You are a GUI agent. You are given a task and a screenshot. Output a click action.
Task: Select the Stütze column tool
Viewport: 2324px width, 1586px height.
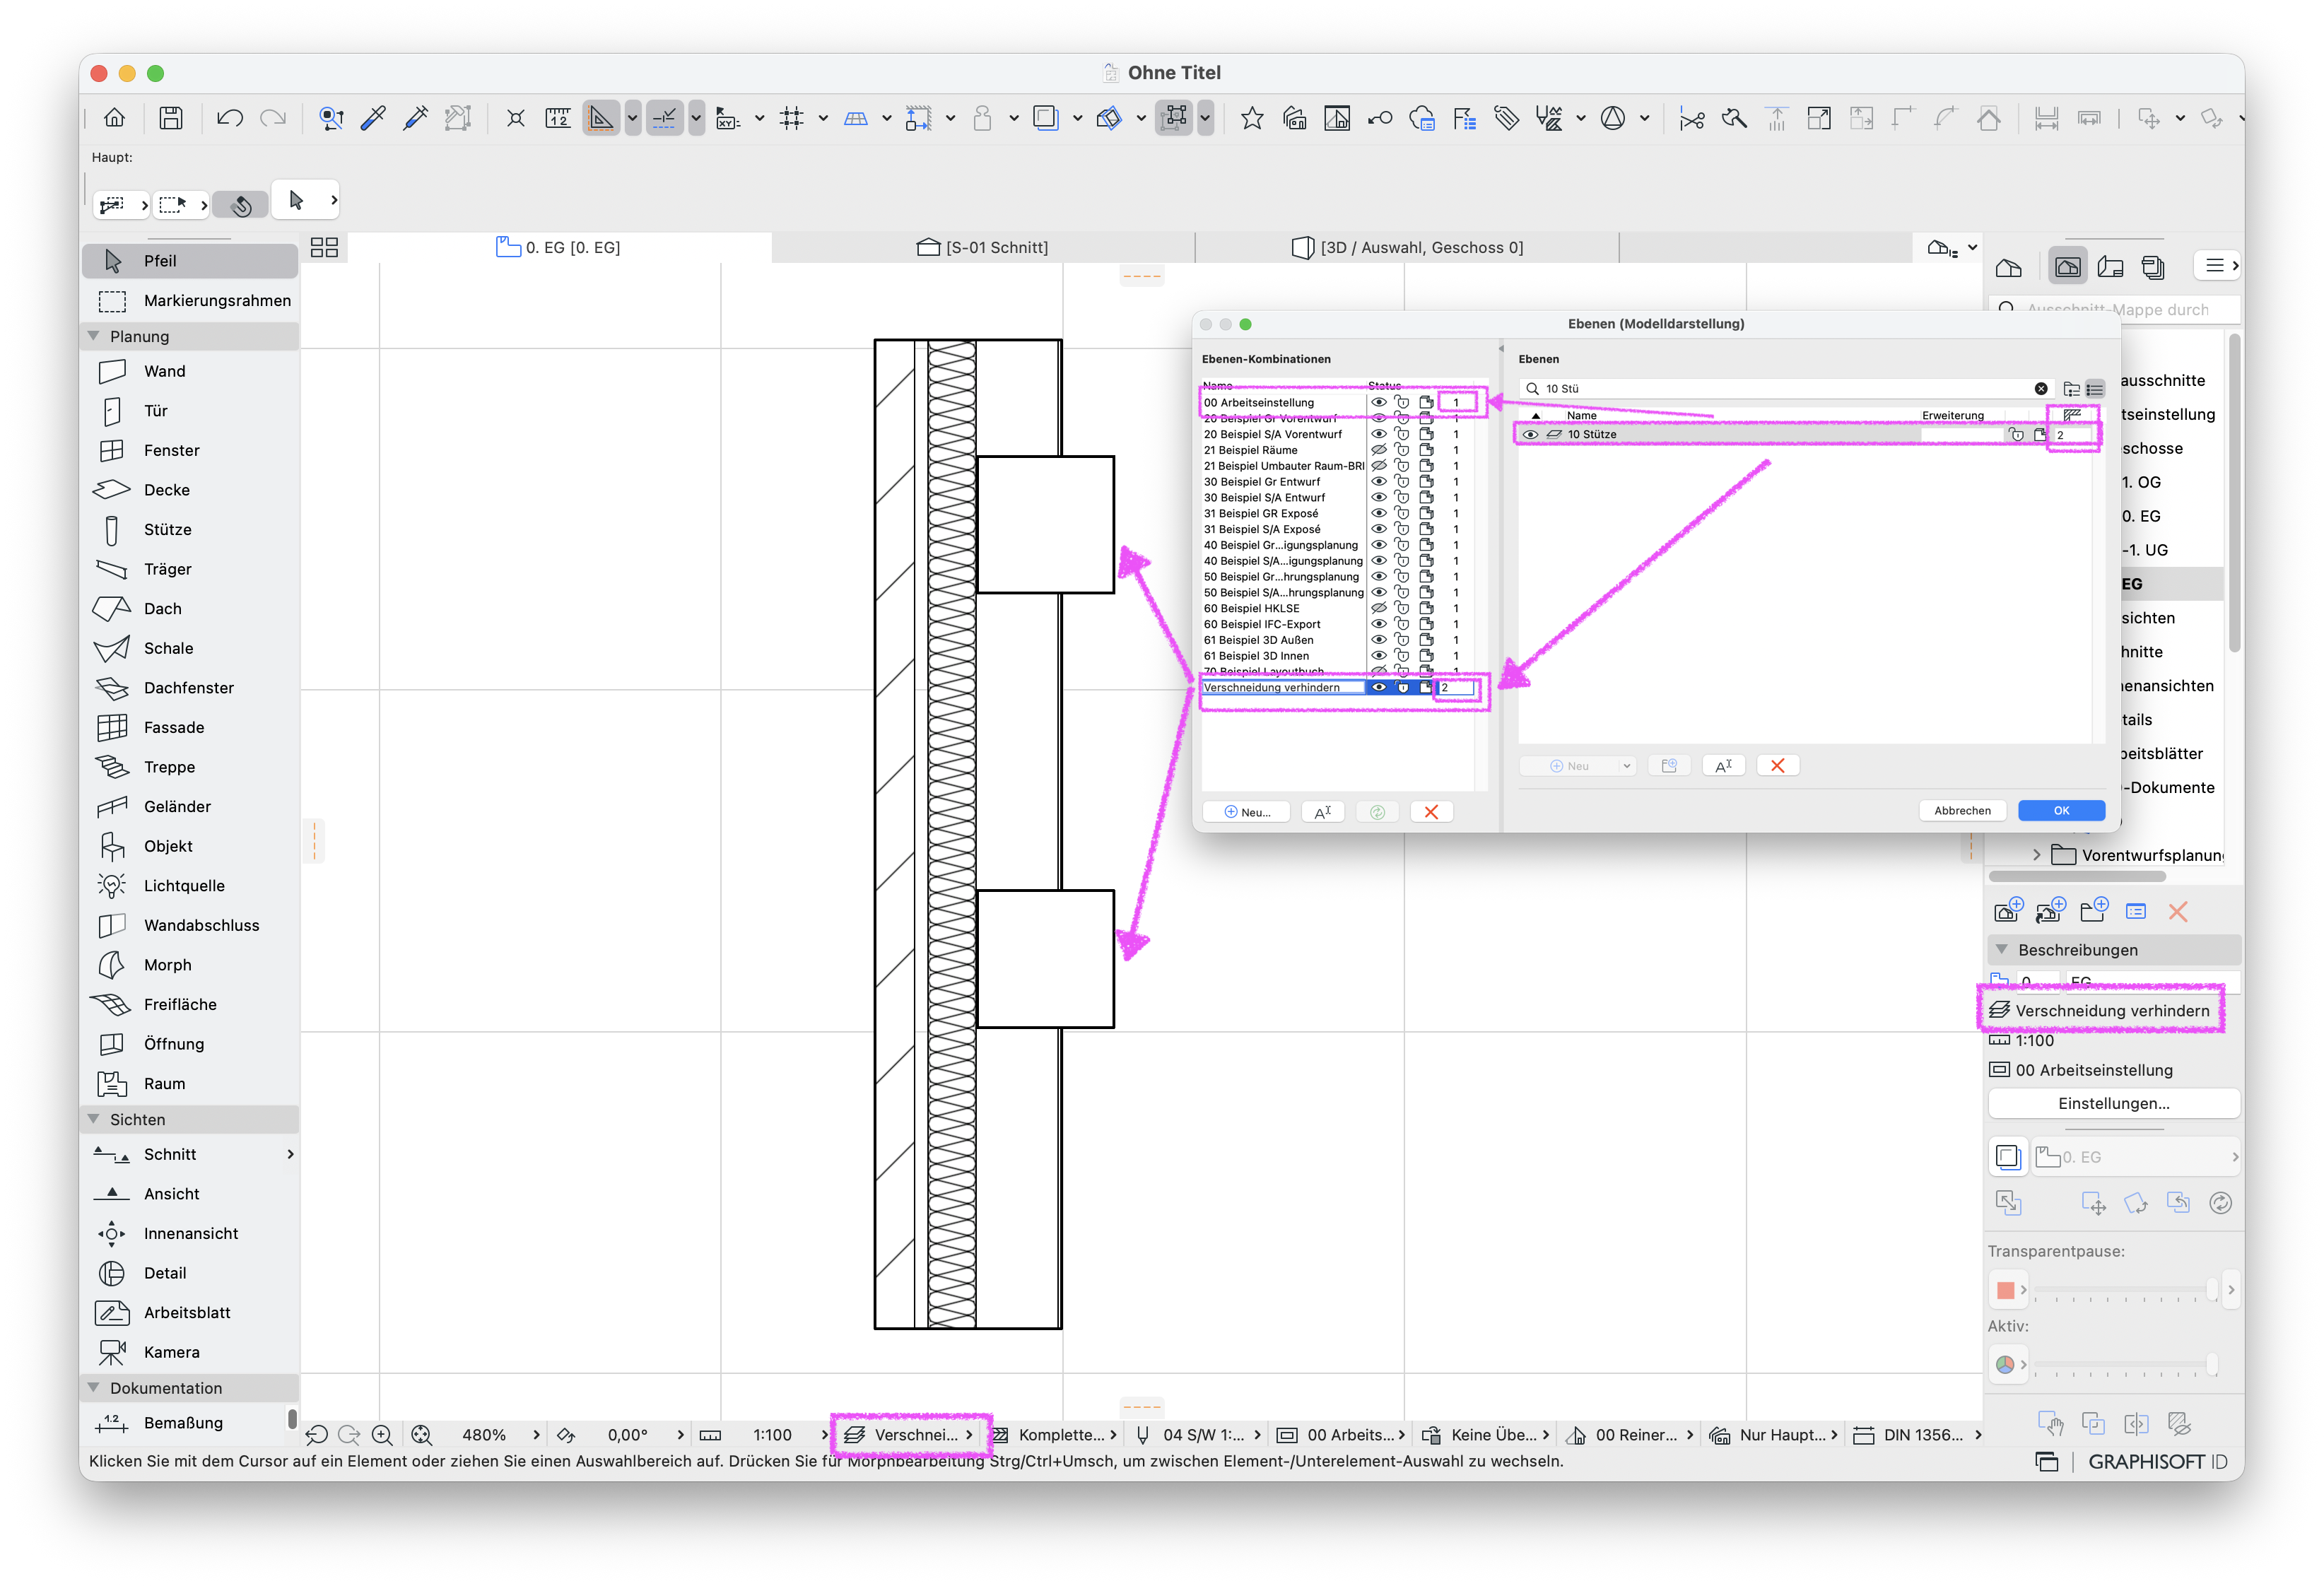pyautogui.click(x=190, y=529)
